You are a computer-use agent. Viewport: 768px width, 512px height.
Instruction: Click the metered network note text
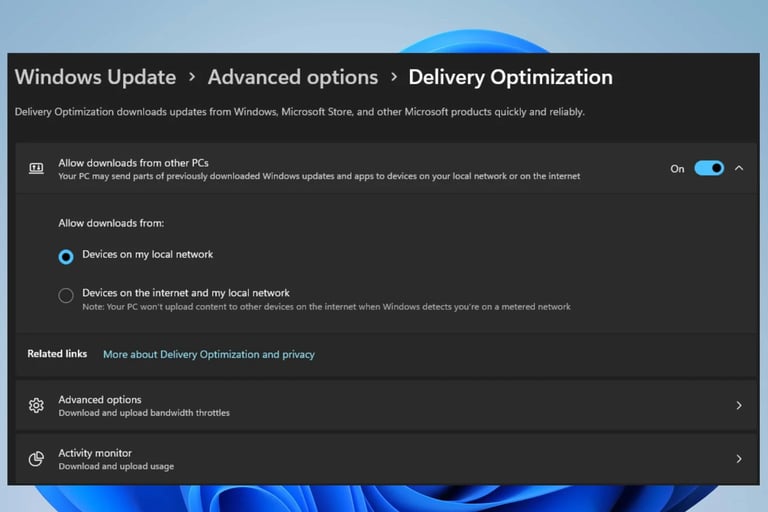coord(326,307)
